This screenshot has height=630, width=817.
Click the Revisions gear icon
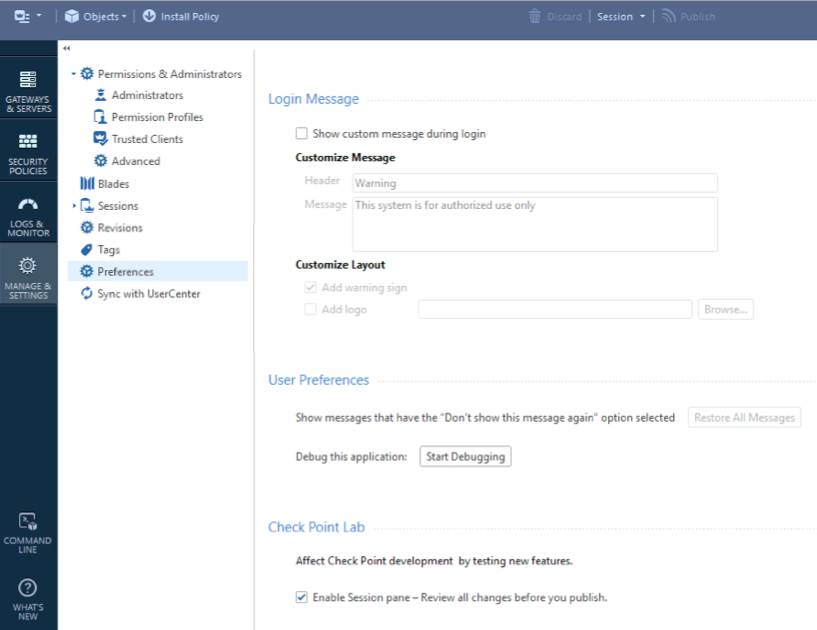[x=86, y=227]
